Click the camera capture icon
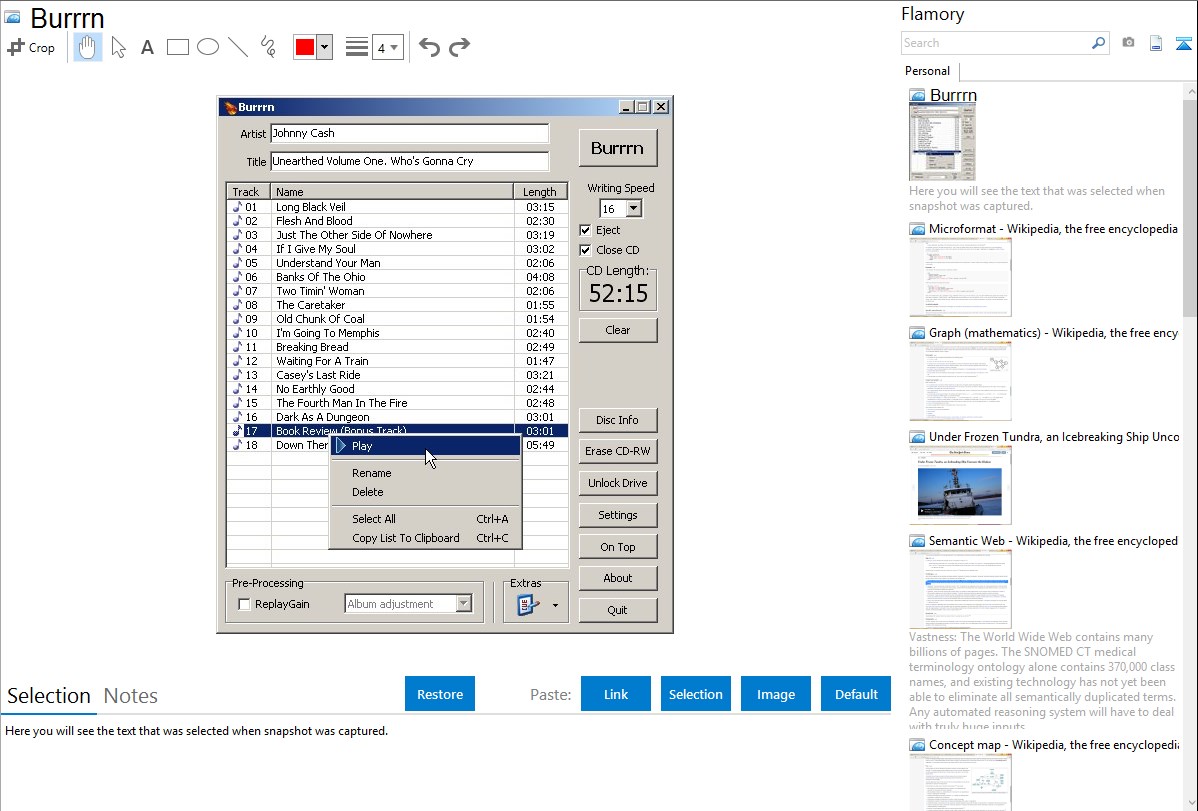This screenshot has width=1198, height=811. tap(1128, 43)
